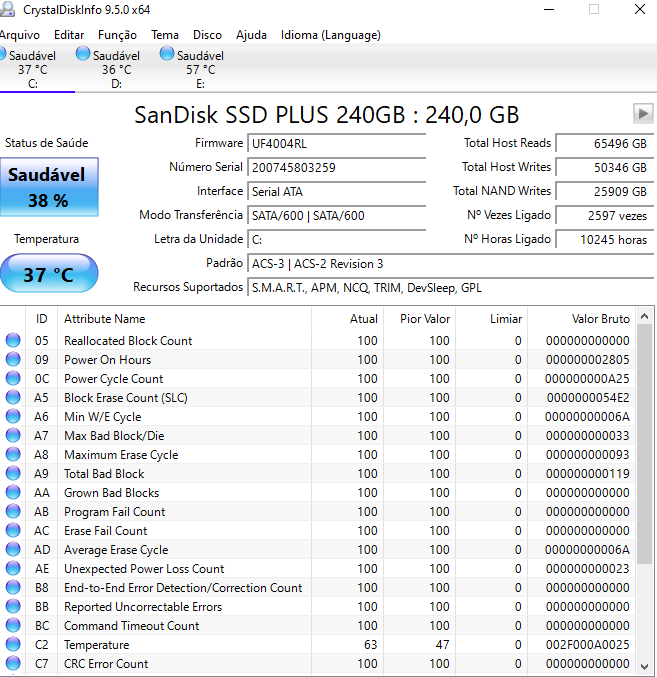This screenshot has width=657, height=677.
Task: Close the CrystalDiskInfo window
Action: point(640,9)
